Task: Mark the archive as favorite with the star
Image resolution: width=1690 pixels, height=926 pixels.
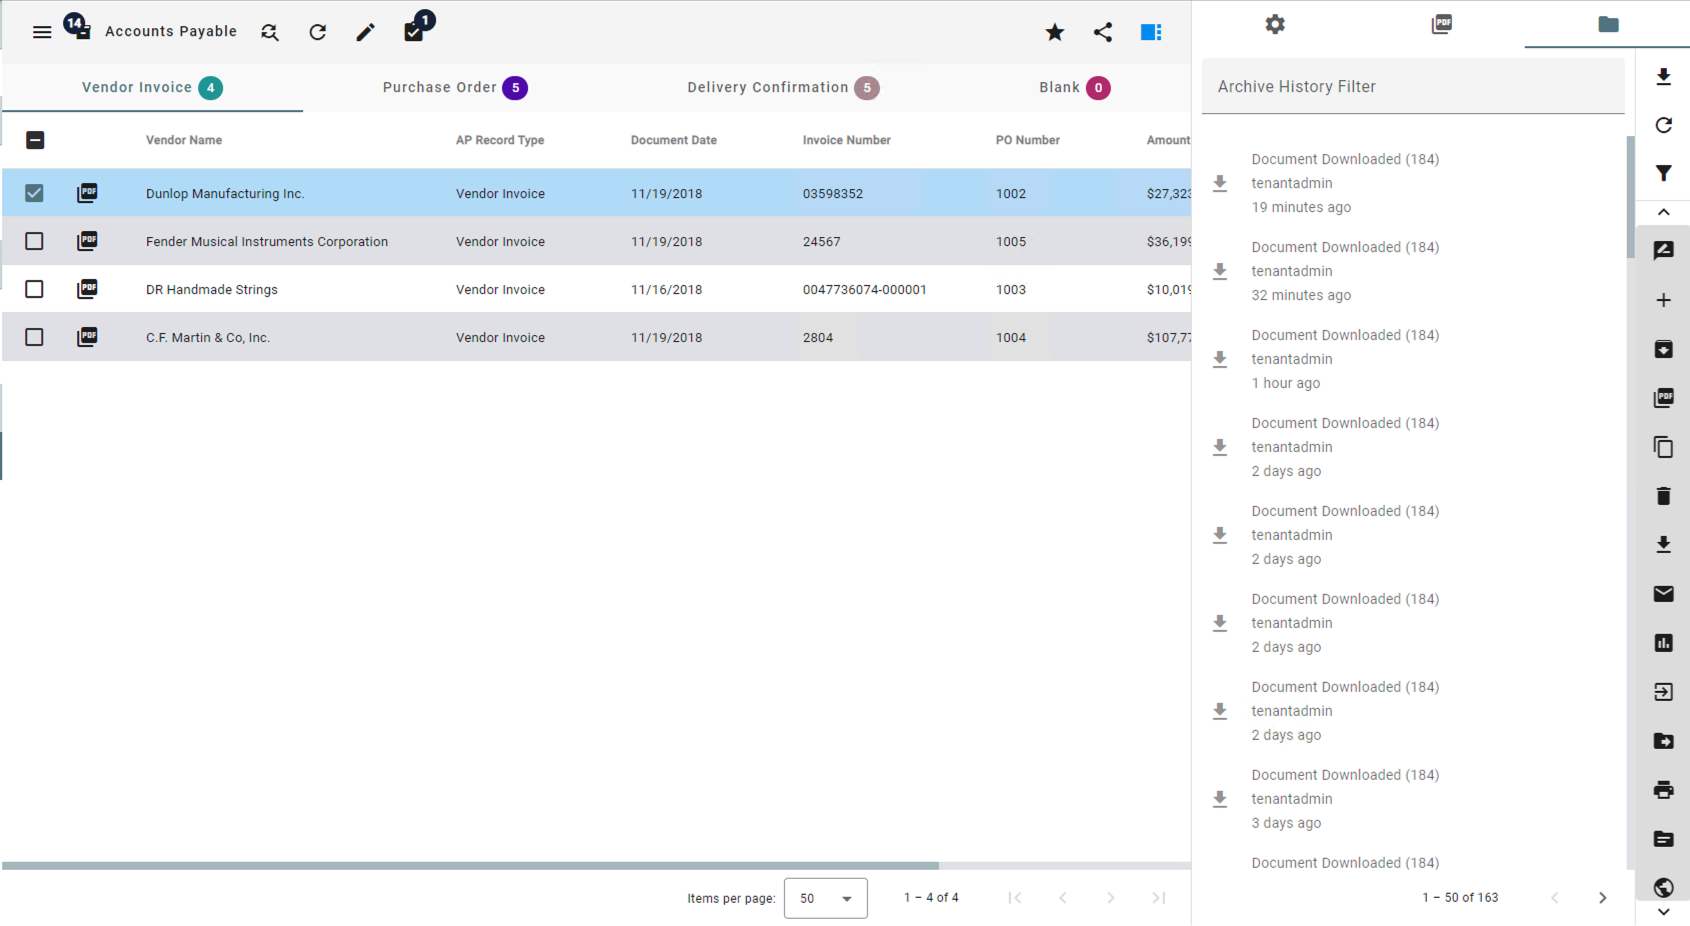Action: tap(1055, 32)
